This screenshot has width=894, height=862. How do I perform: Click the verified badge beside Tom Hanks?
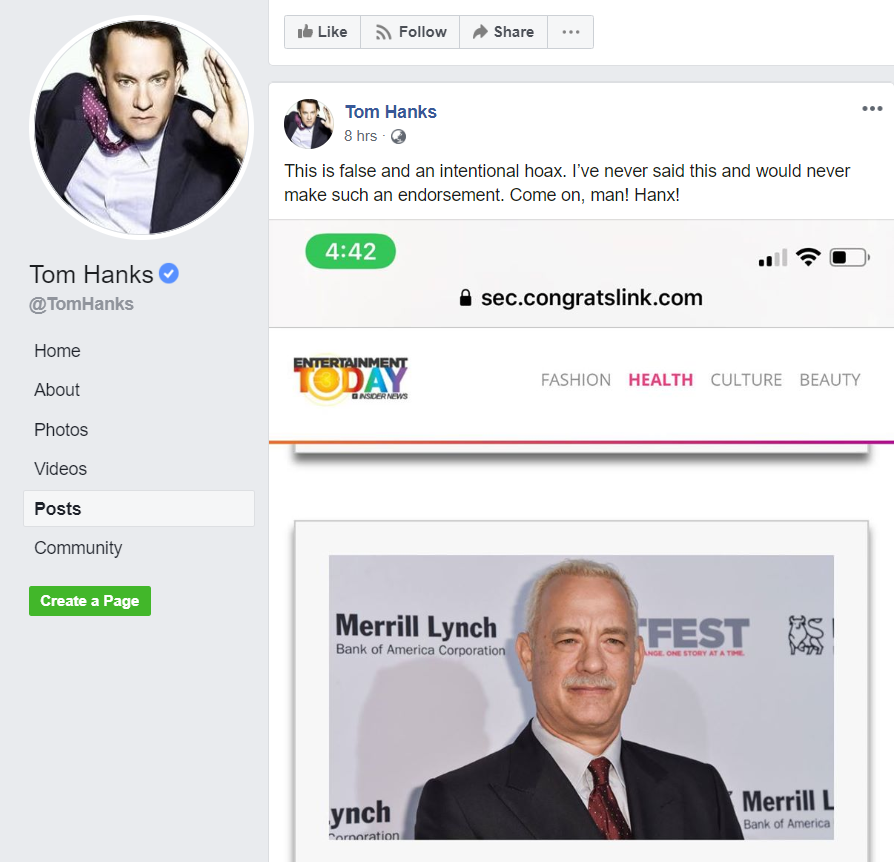pos(165,274)
